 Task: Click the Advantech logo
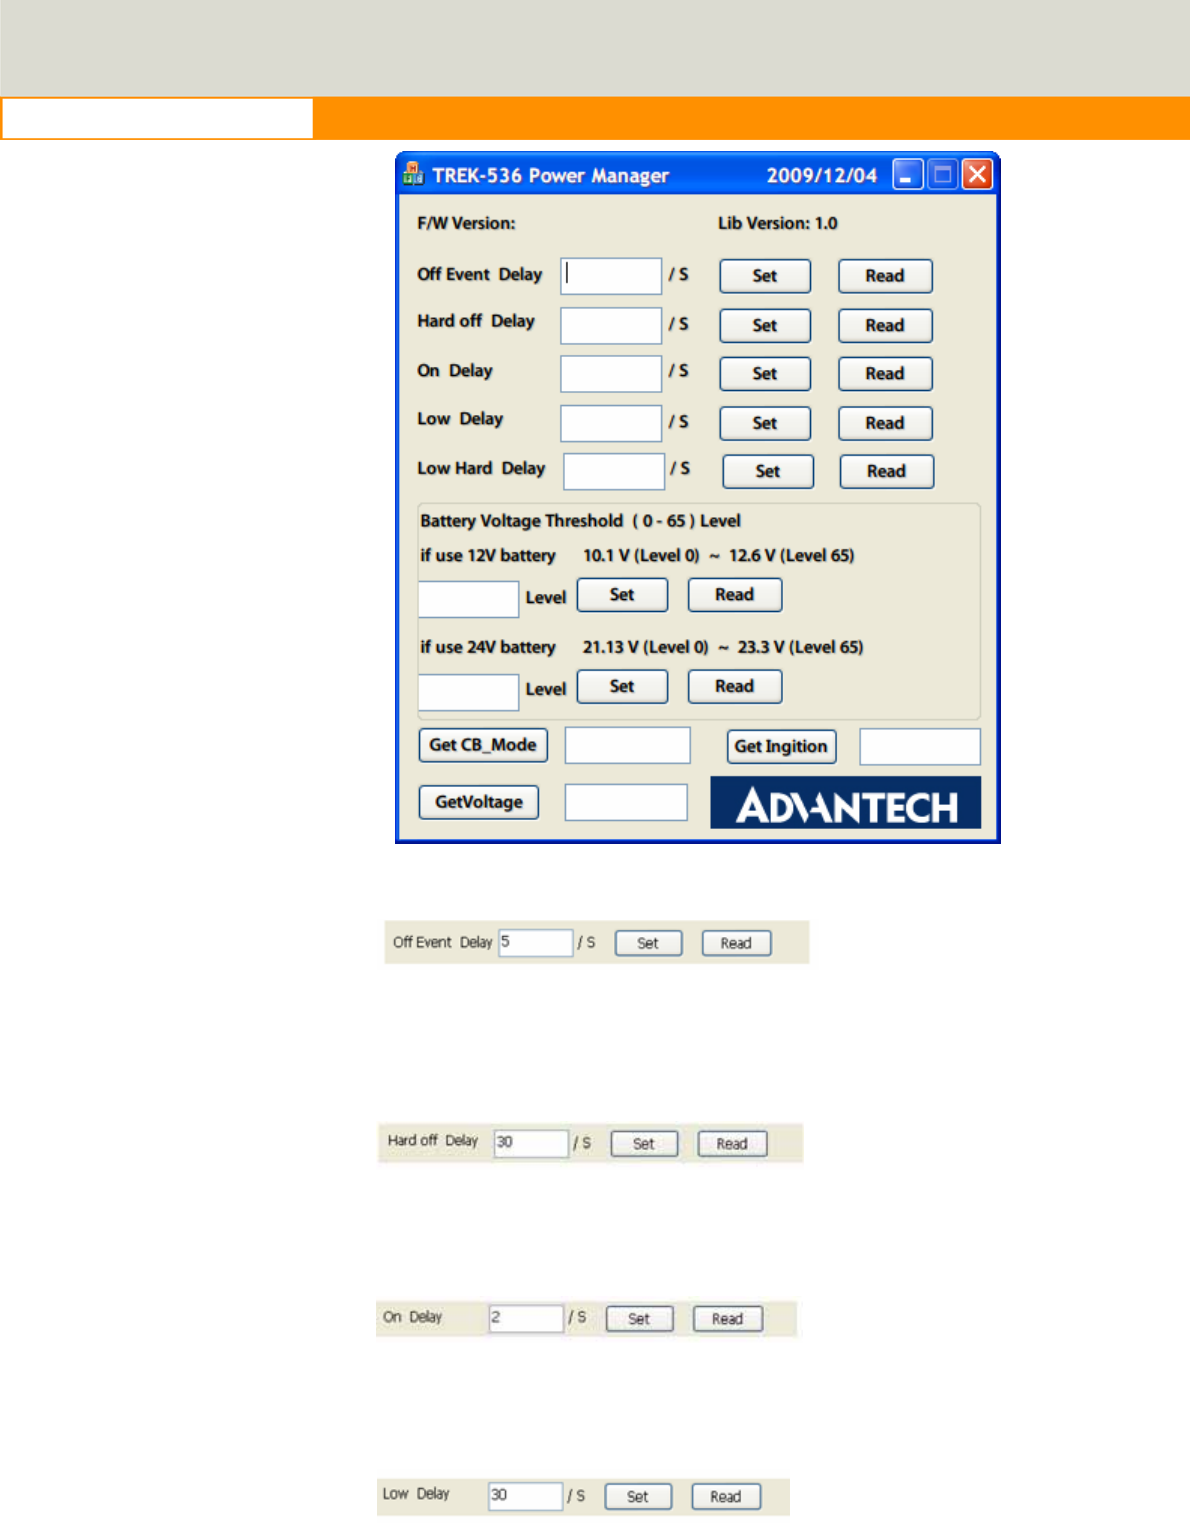[x=846, y=803]
